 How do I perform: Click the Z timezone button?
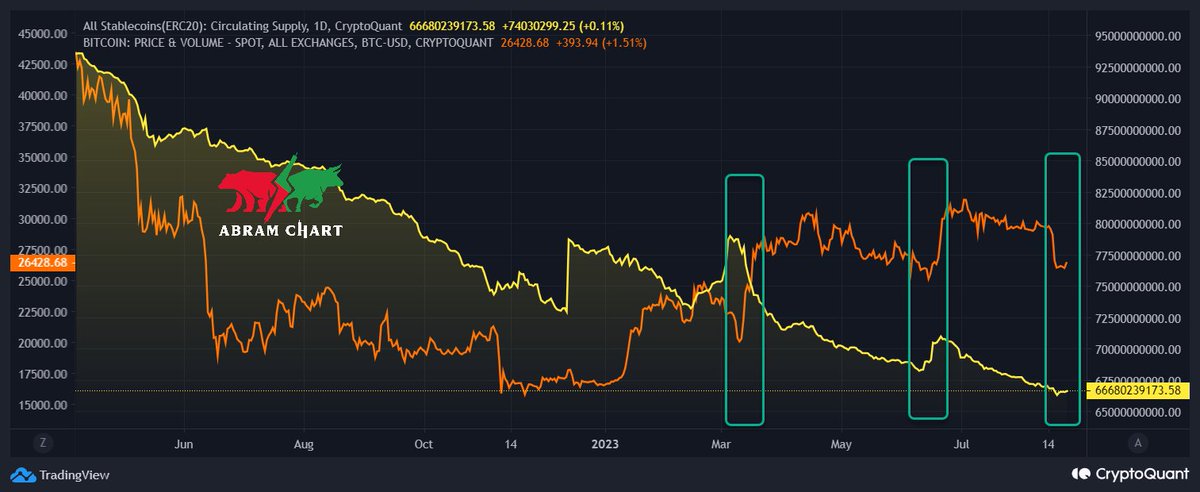click(x=45, y=441)
